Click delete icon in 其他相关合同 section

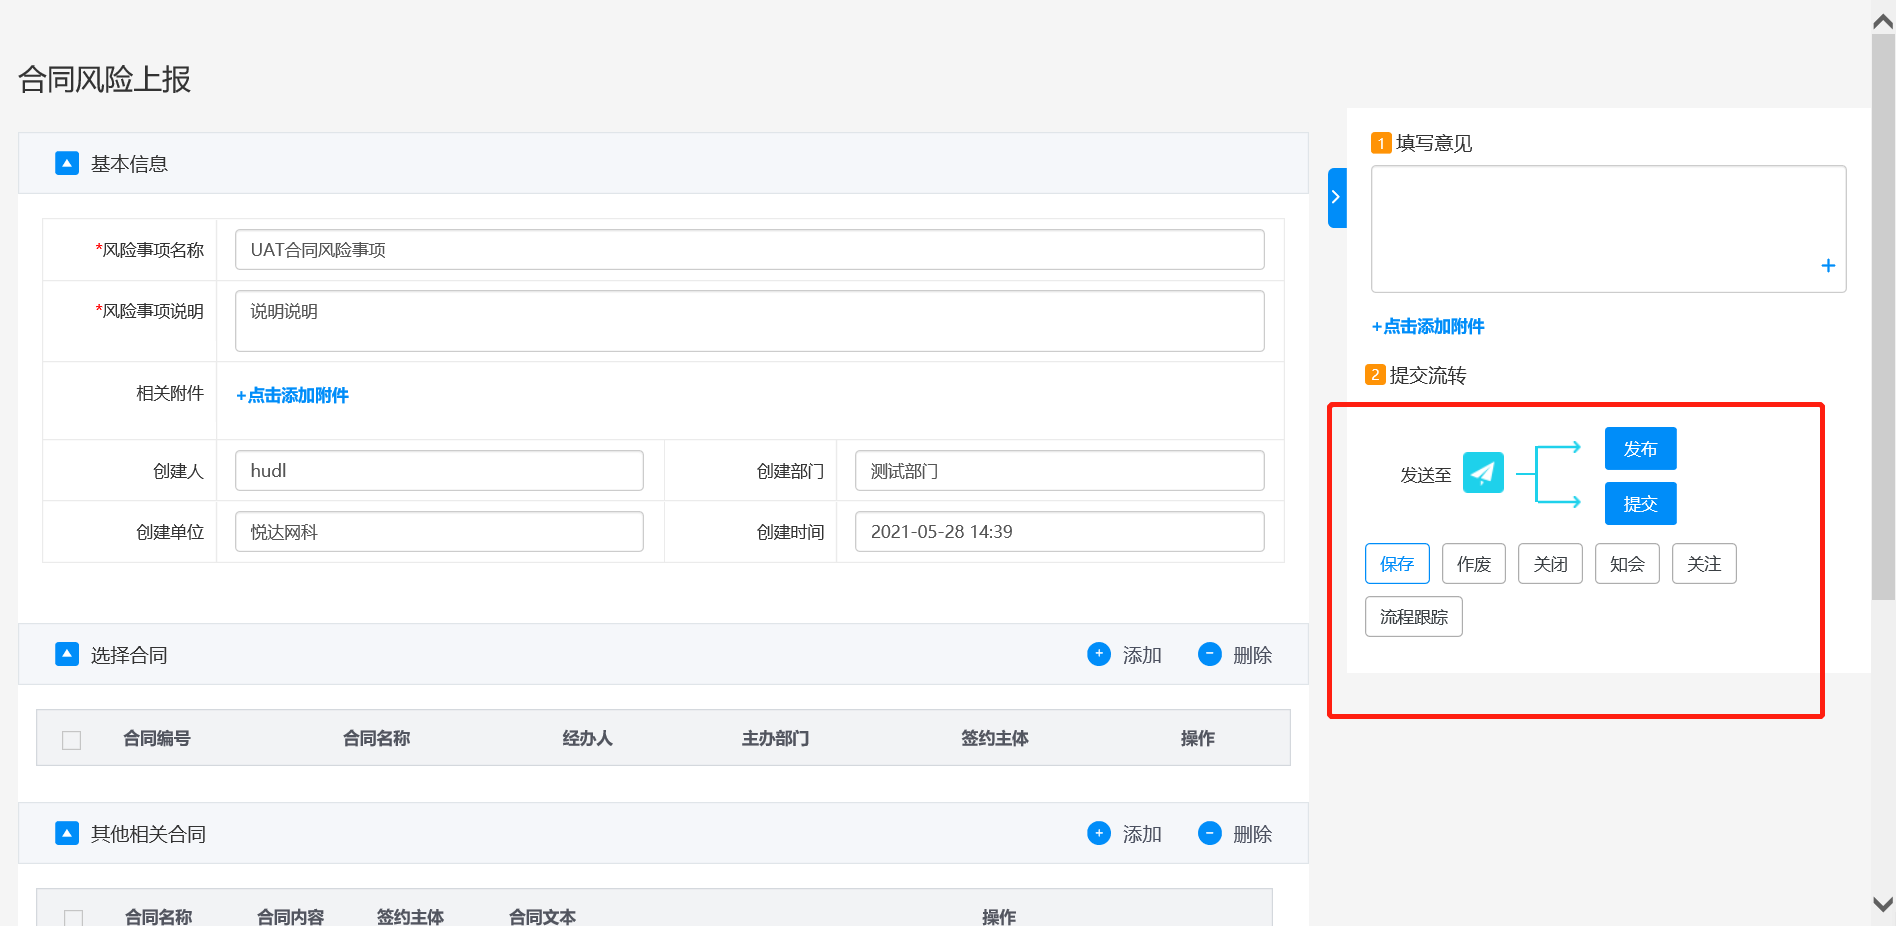(x=1209, y=833)
